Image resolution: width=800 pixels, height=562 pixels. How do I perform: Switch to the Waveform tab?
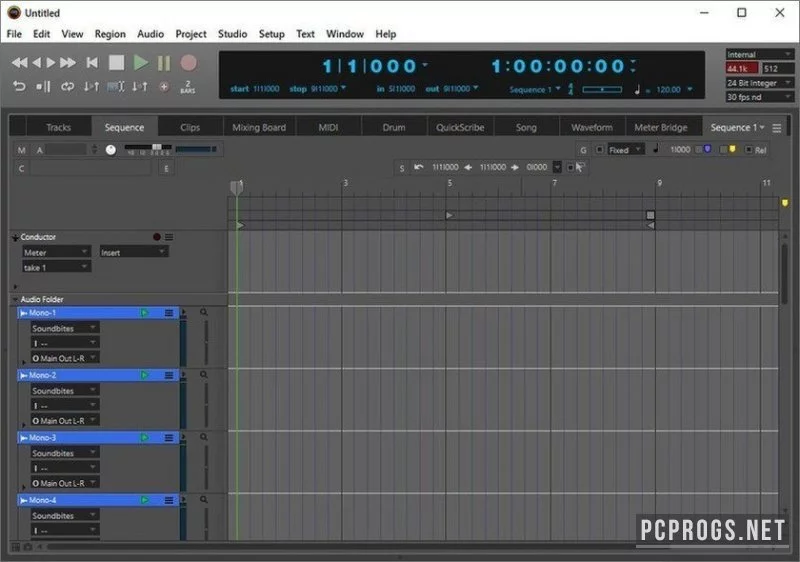pyautogui.click(x=592, y=127)
